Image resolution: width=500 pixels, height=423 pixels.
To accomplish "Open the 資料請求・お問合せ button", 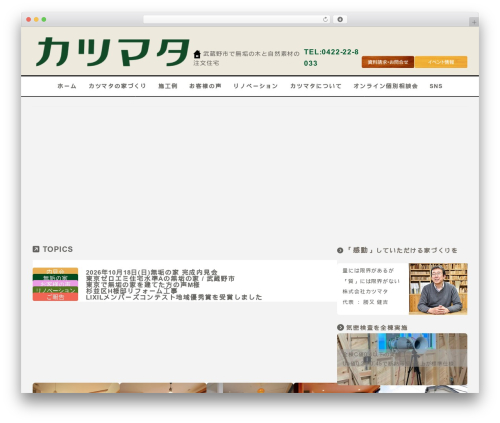I will pyautogui.click(x=388, y=62).
